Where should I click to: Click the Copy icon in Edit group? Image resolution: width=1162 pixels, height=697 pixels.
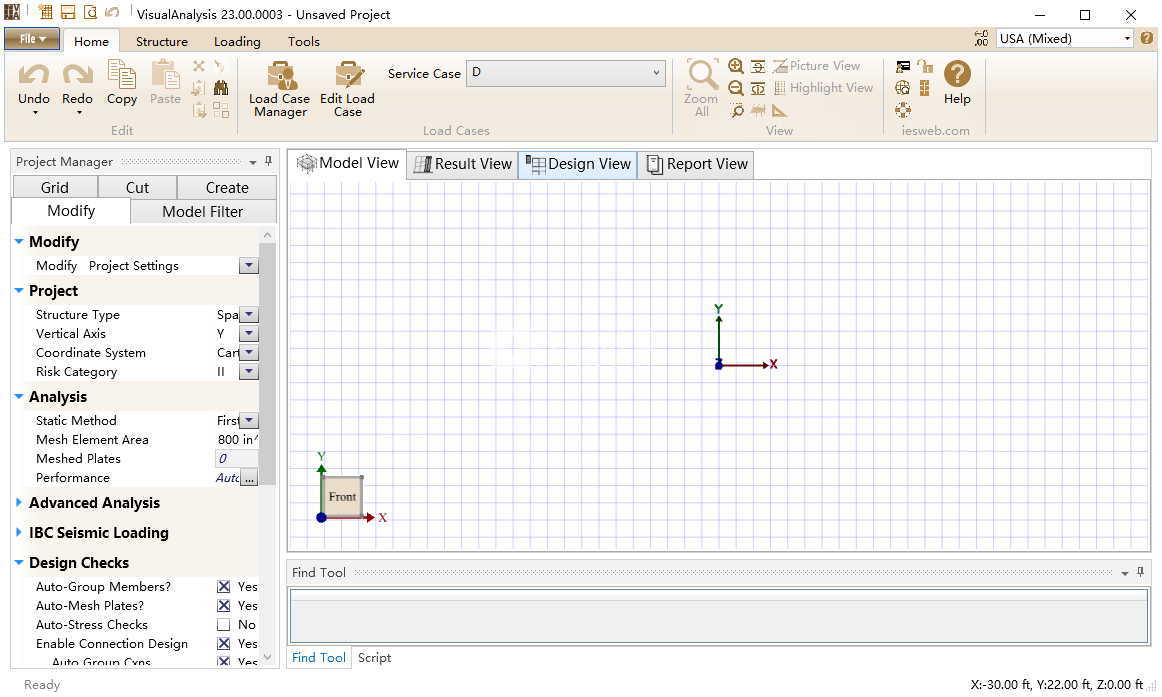[x=122, y=82]
